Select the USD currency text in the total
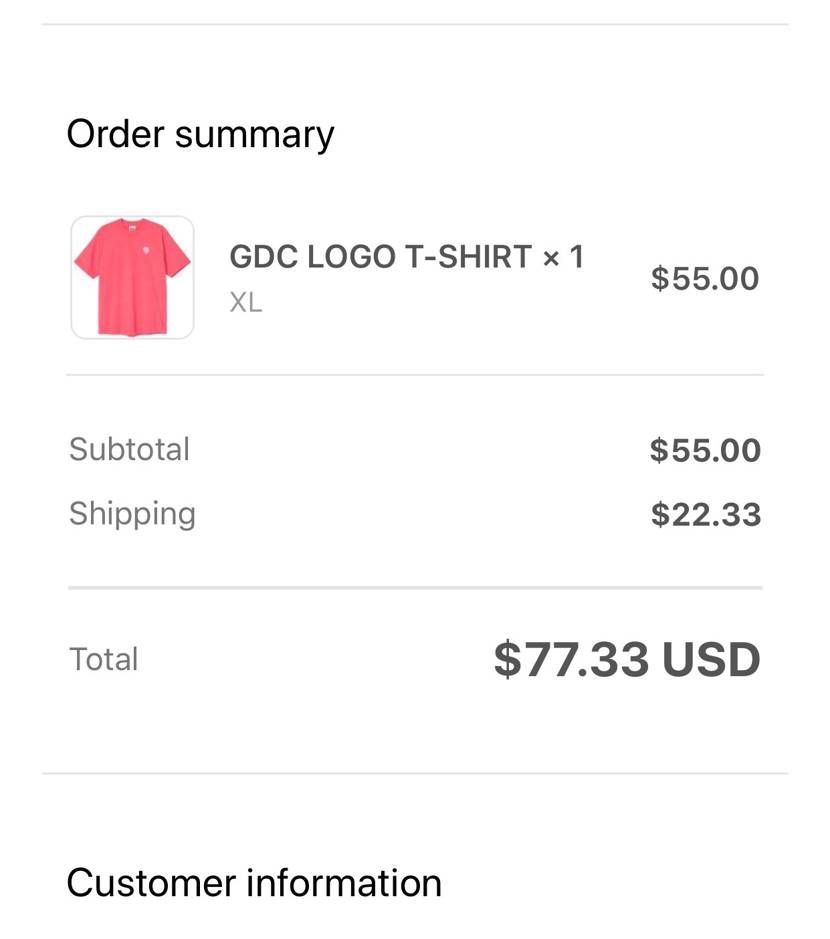Viewport: 830px width, 939px height. click(x=711, y=659)
